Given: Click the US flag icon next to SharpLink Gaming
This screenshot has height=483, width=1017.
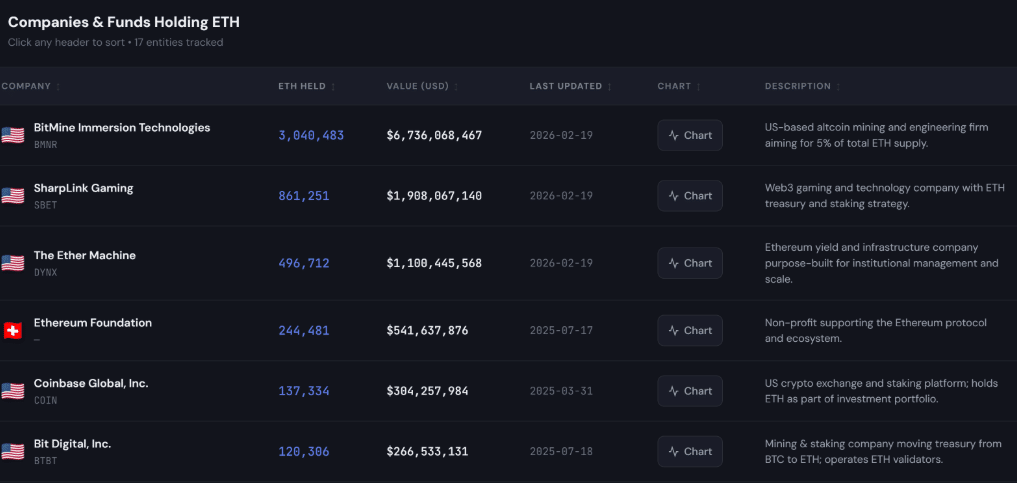Looking at the screenshot, I should point(12,196).
